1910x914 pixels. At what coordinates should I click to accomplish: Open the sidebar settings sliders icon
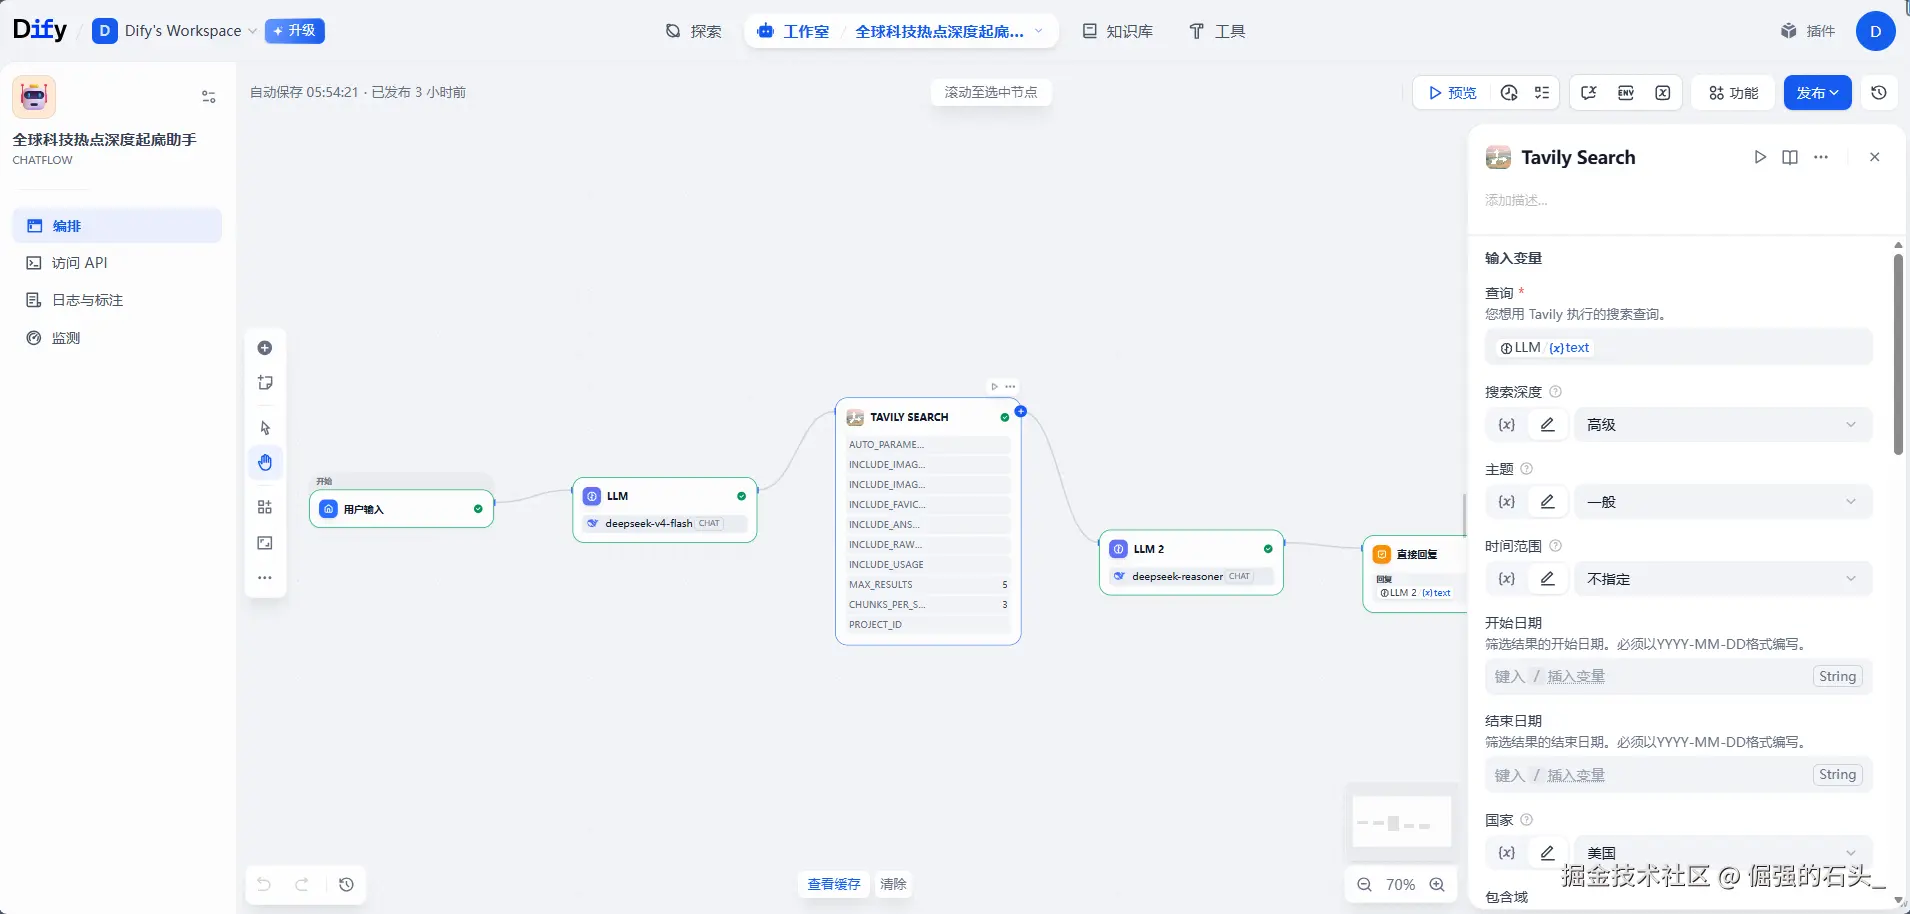(209, 97)
